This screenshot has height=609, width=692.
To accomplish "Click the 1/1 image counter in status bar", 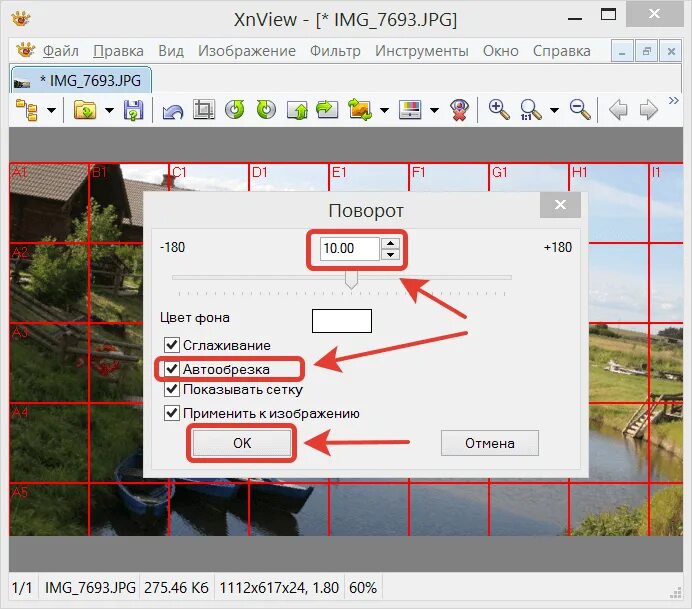I will point(22,587).
